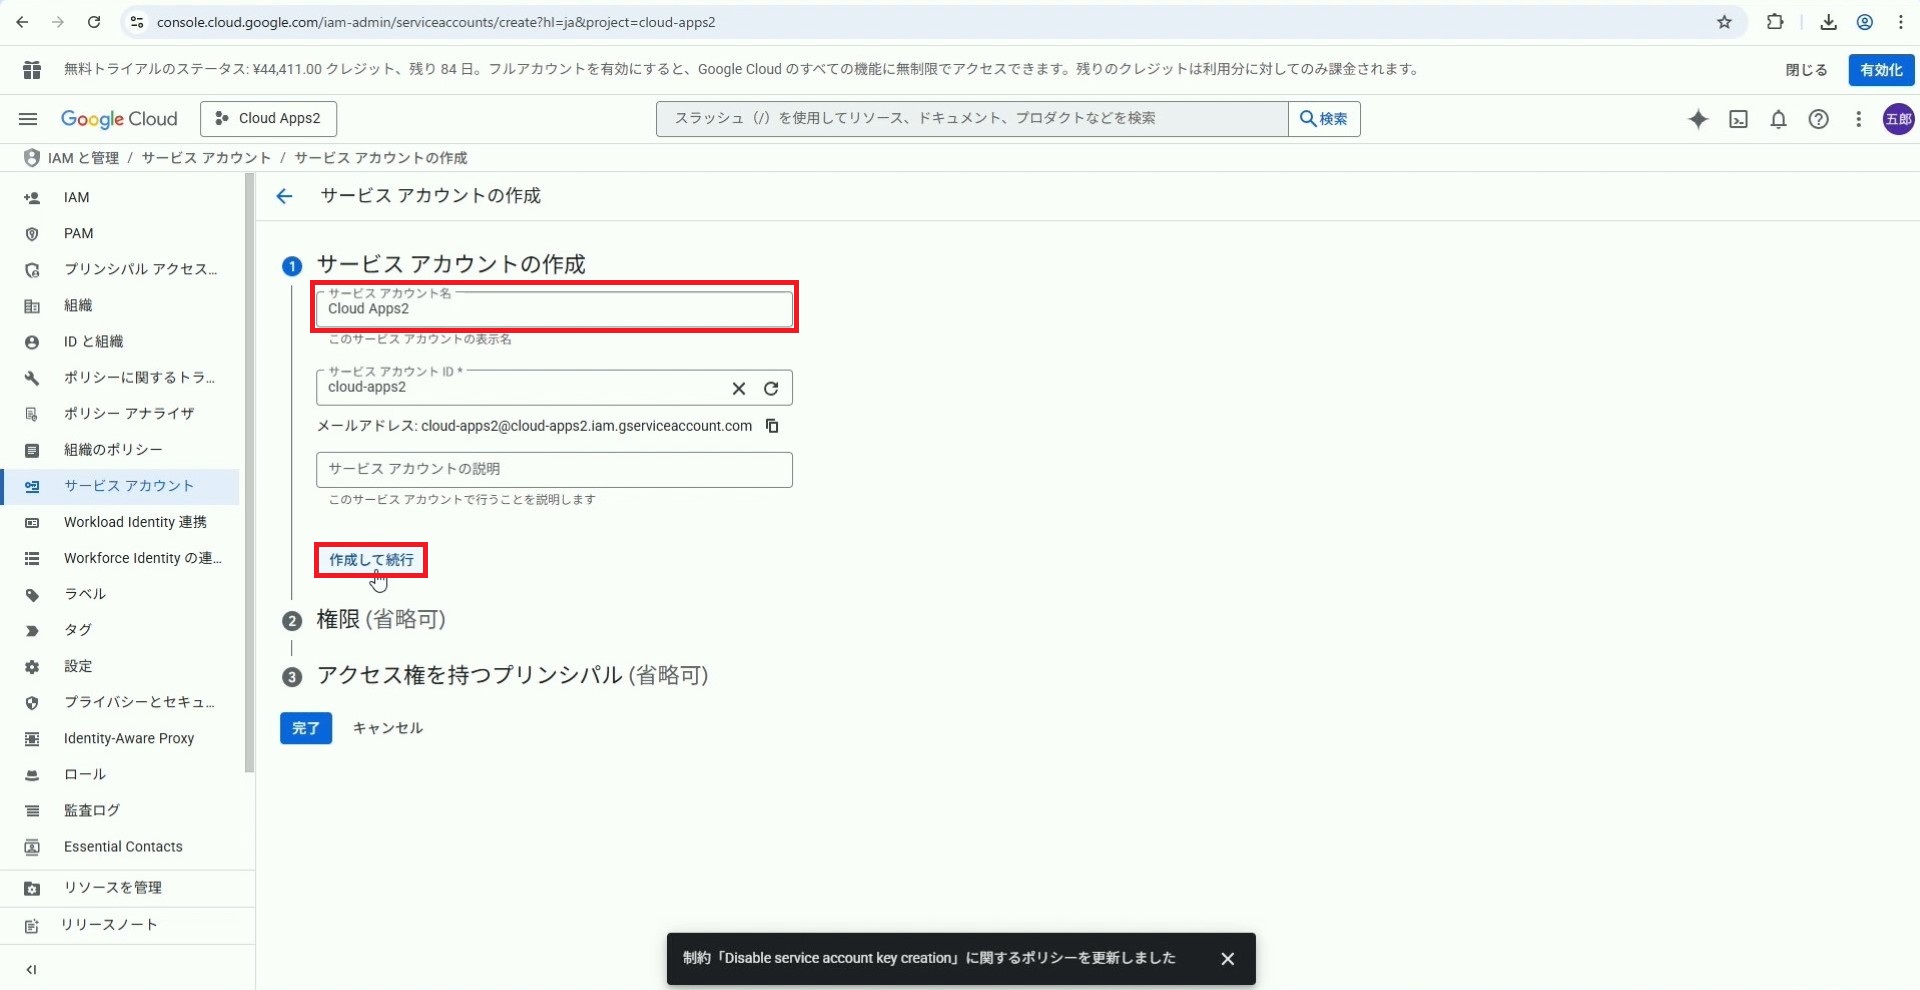This screenshot has height=990, width=1920.
Task: Select ロール in the sidebar
Action: (x=85, y=774)
